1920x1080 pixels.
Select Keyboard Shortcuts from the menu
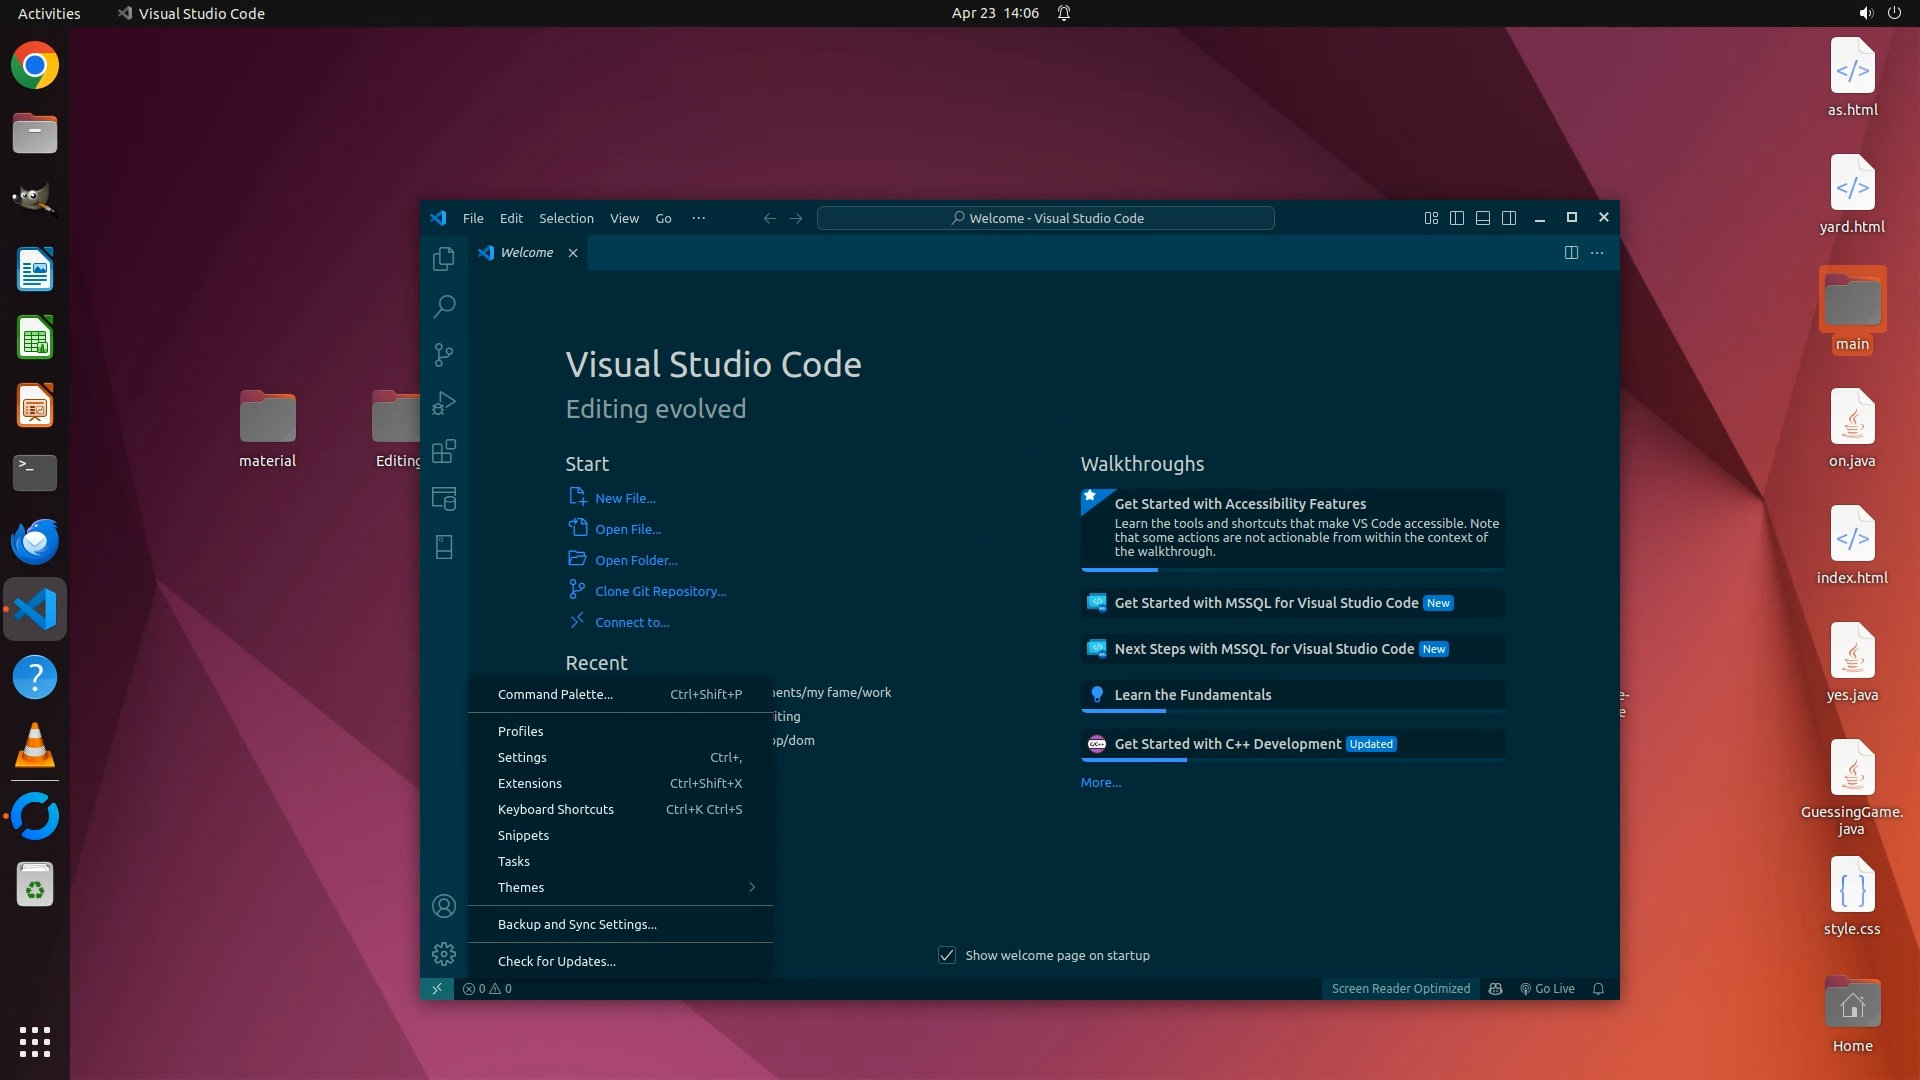[556, 810]
